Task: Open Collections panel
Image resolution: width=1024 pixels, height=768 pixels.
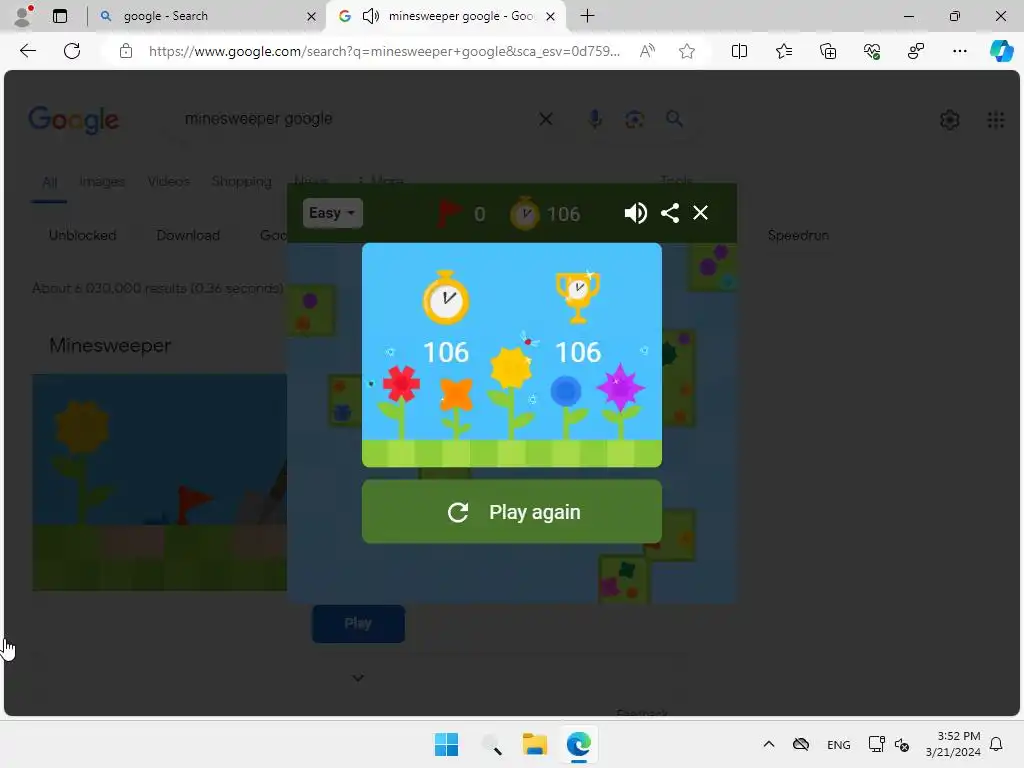Action: coord(827,51)
